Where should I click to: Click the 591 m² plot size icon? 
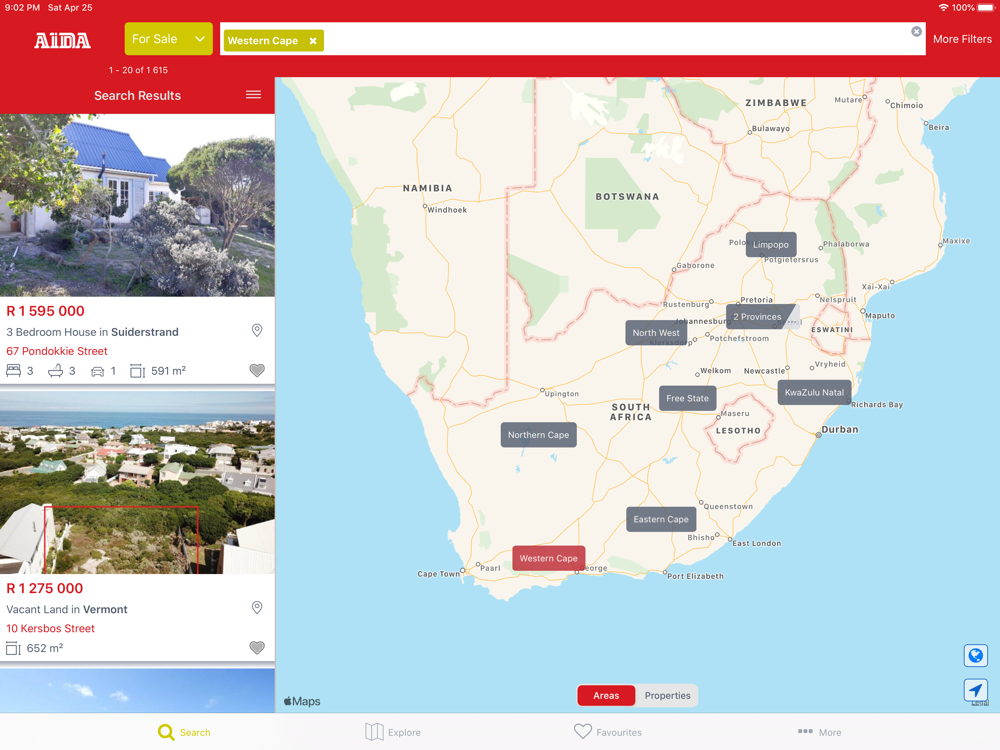coord(137,371)
